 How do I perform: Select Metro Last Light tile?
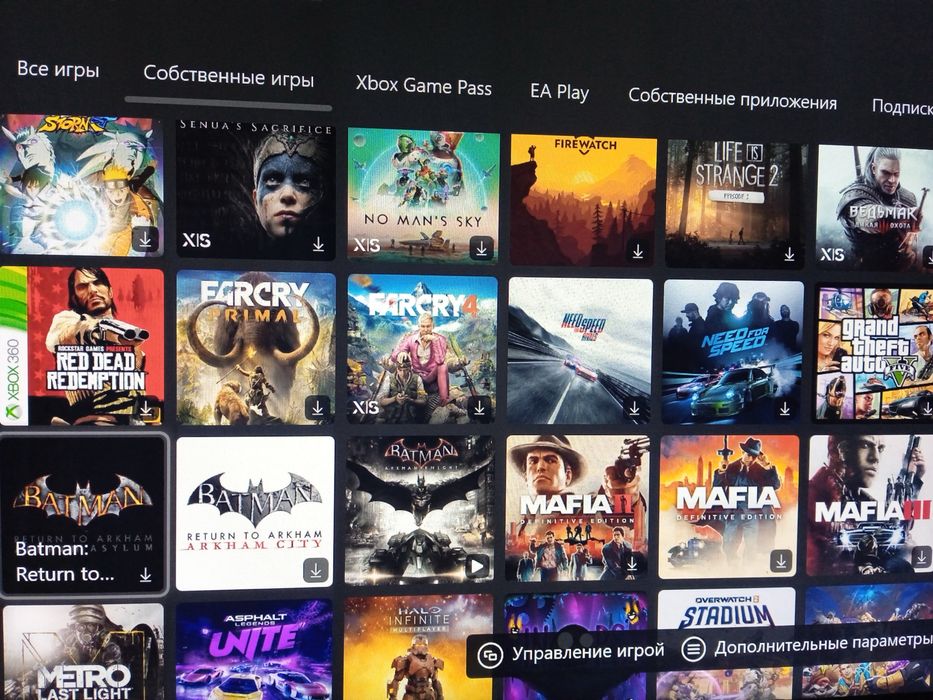pyautogui.click(x=83, y=652)
